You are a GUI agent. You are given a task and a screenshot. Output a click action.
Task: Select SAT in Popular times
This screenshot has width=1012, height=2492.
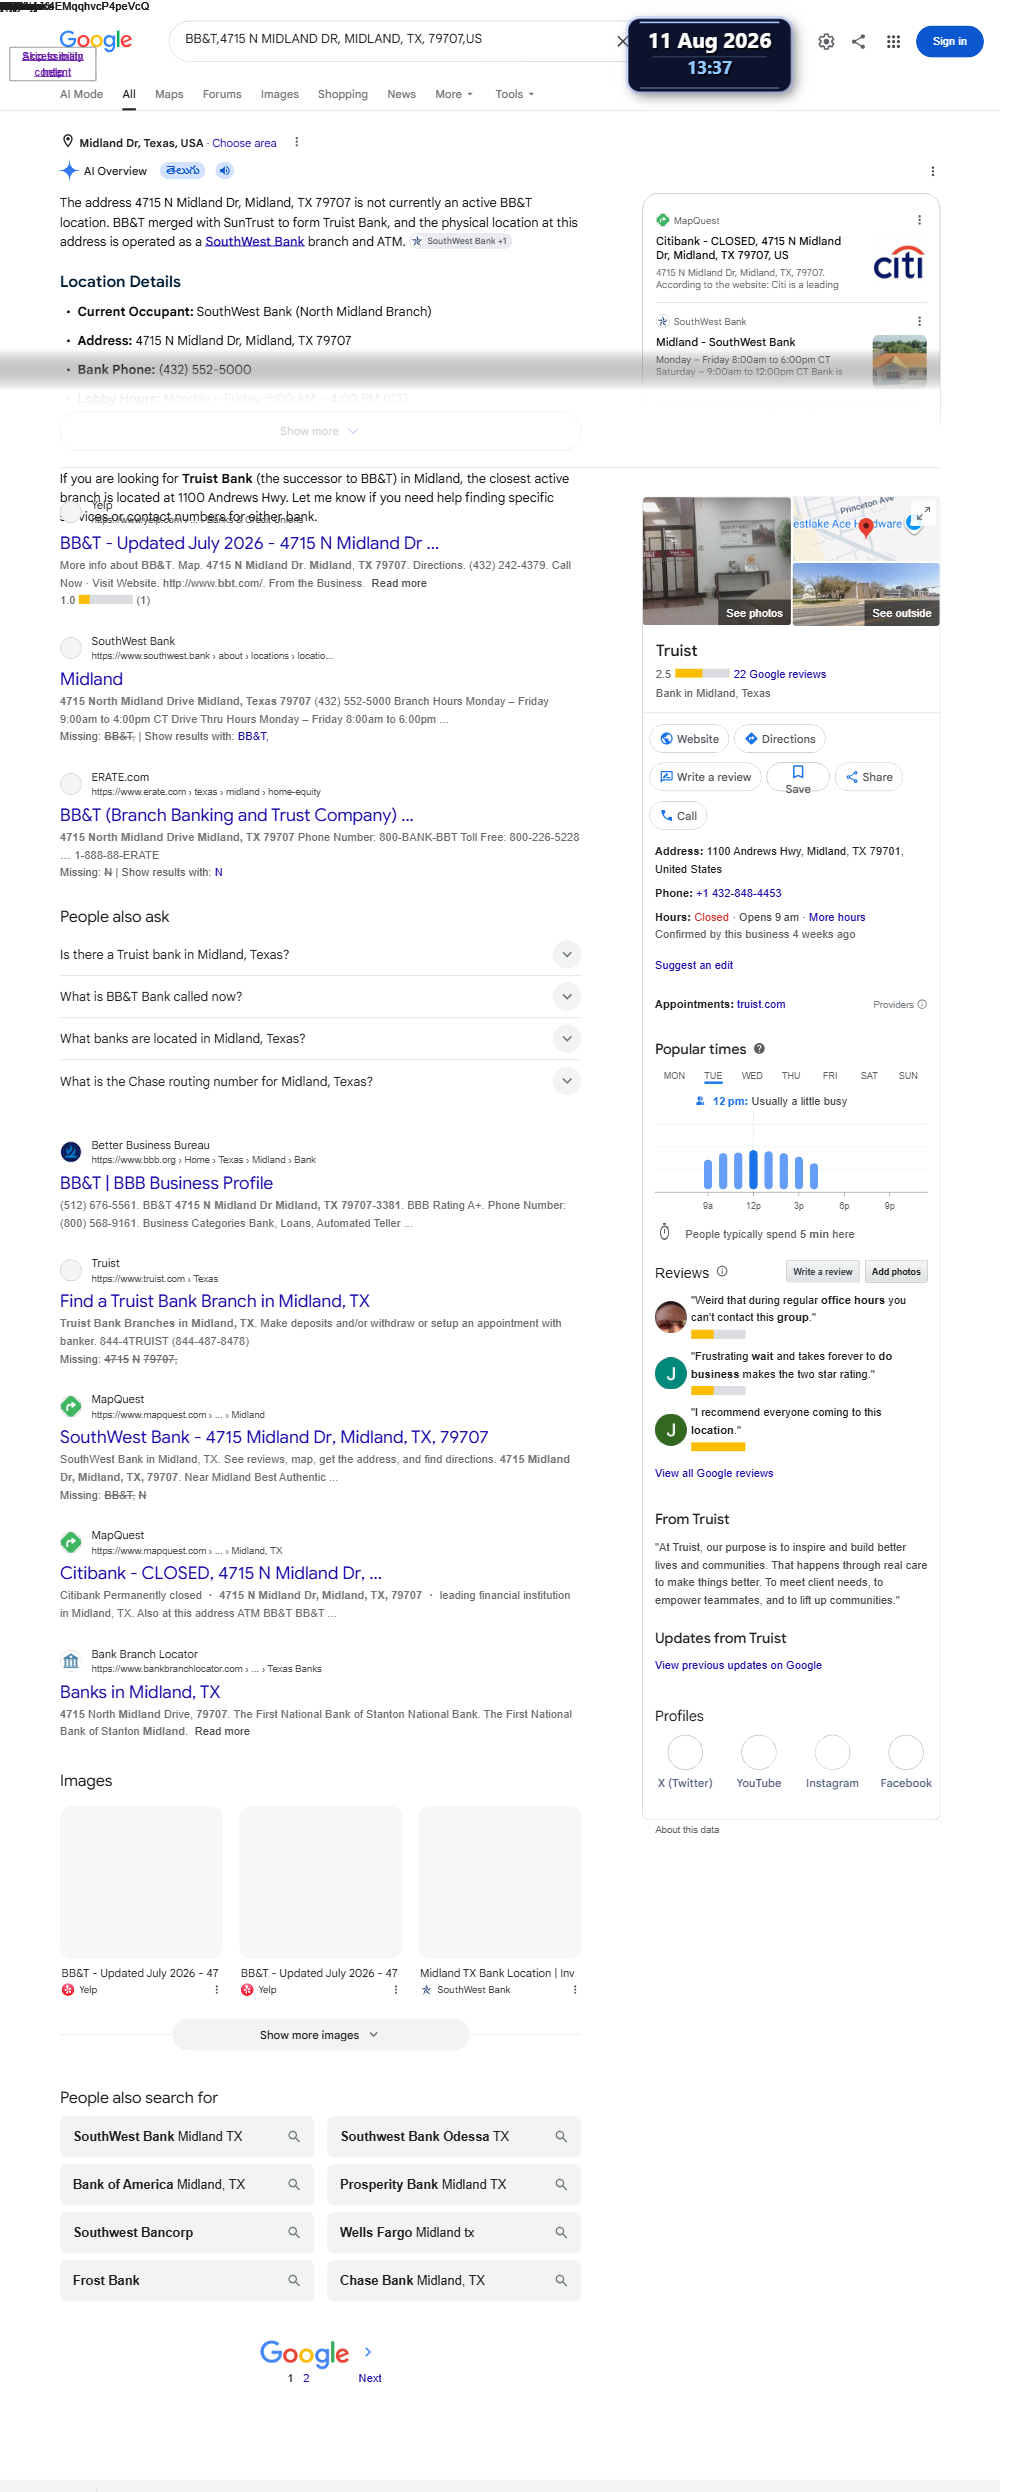pos(869,1076)
